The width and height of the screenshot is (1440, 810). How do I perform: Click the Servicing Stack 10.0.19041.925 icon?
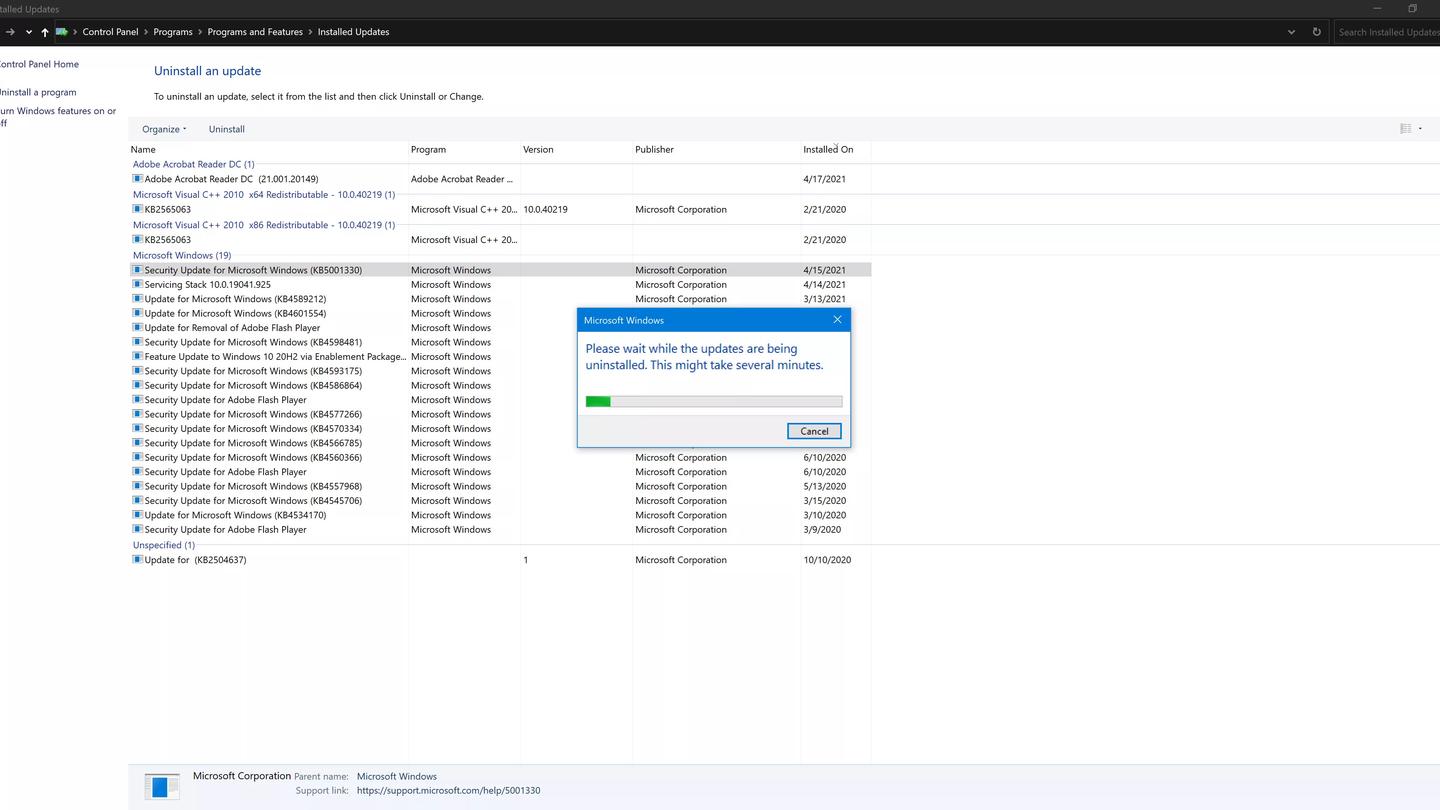pyautogui.click(x=137, y=284)
